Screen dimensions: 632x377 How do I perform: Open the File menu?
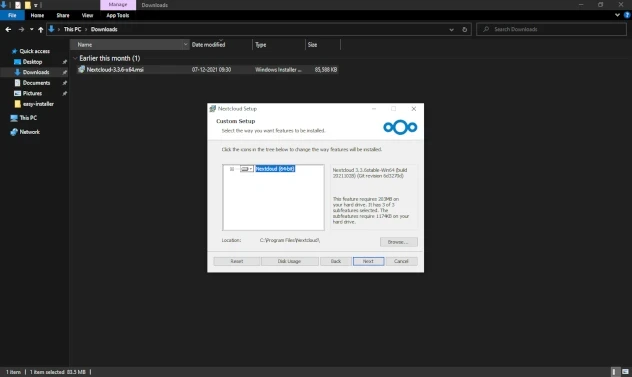point(12,15)
